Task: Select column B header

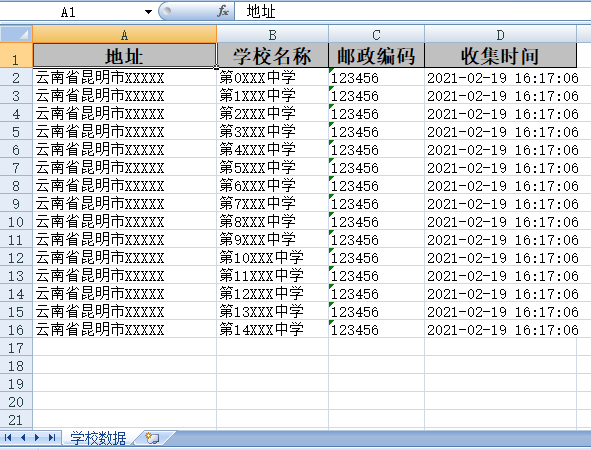Action: 273,34
